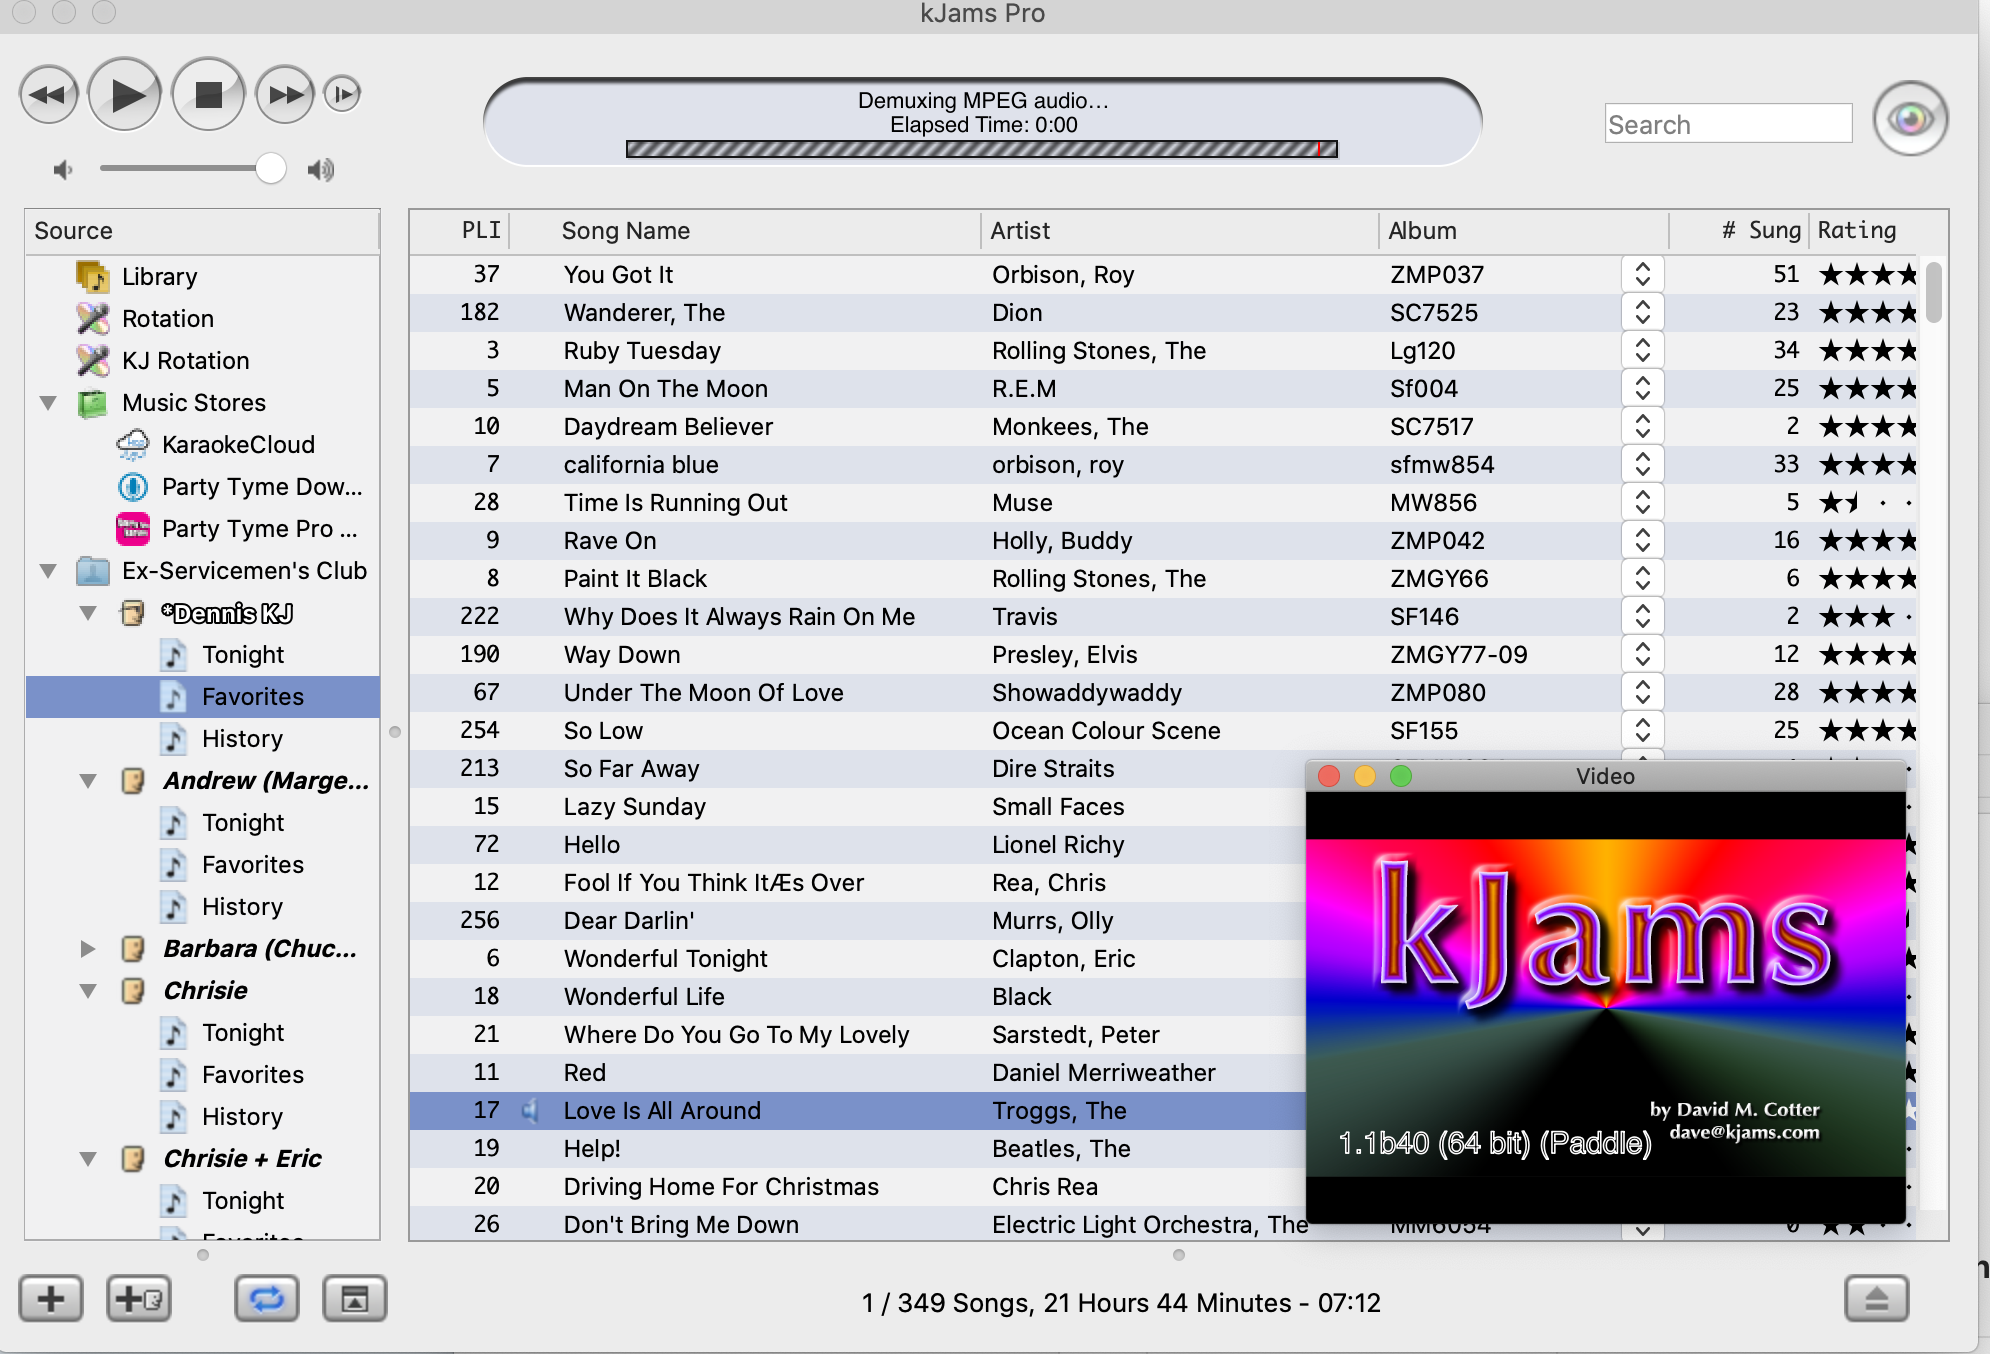Click the Rewind button
The width and height of the screenshot is (1990, 1354).
tap(48, 95)
